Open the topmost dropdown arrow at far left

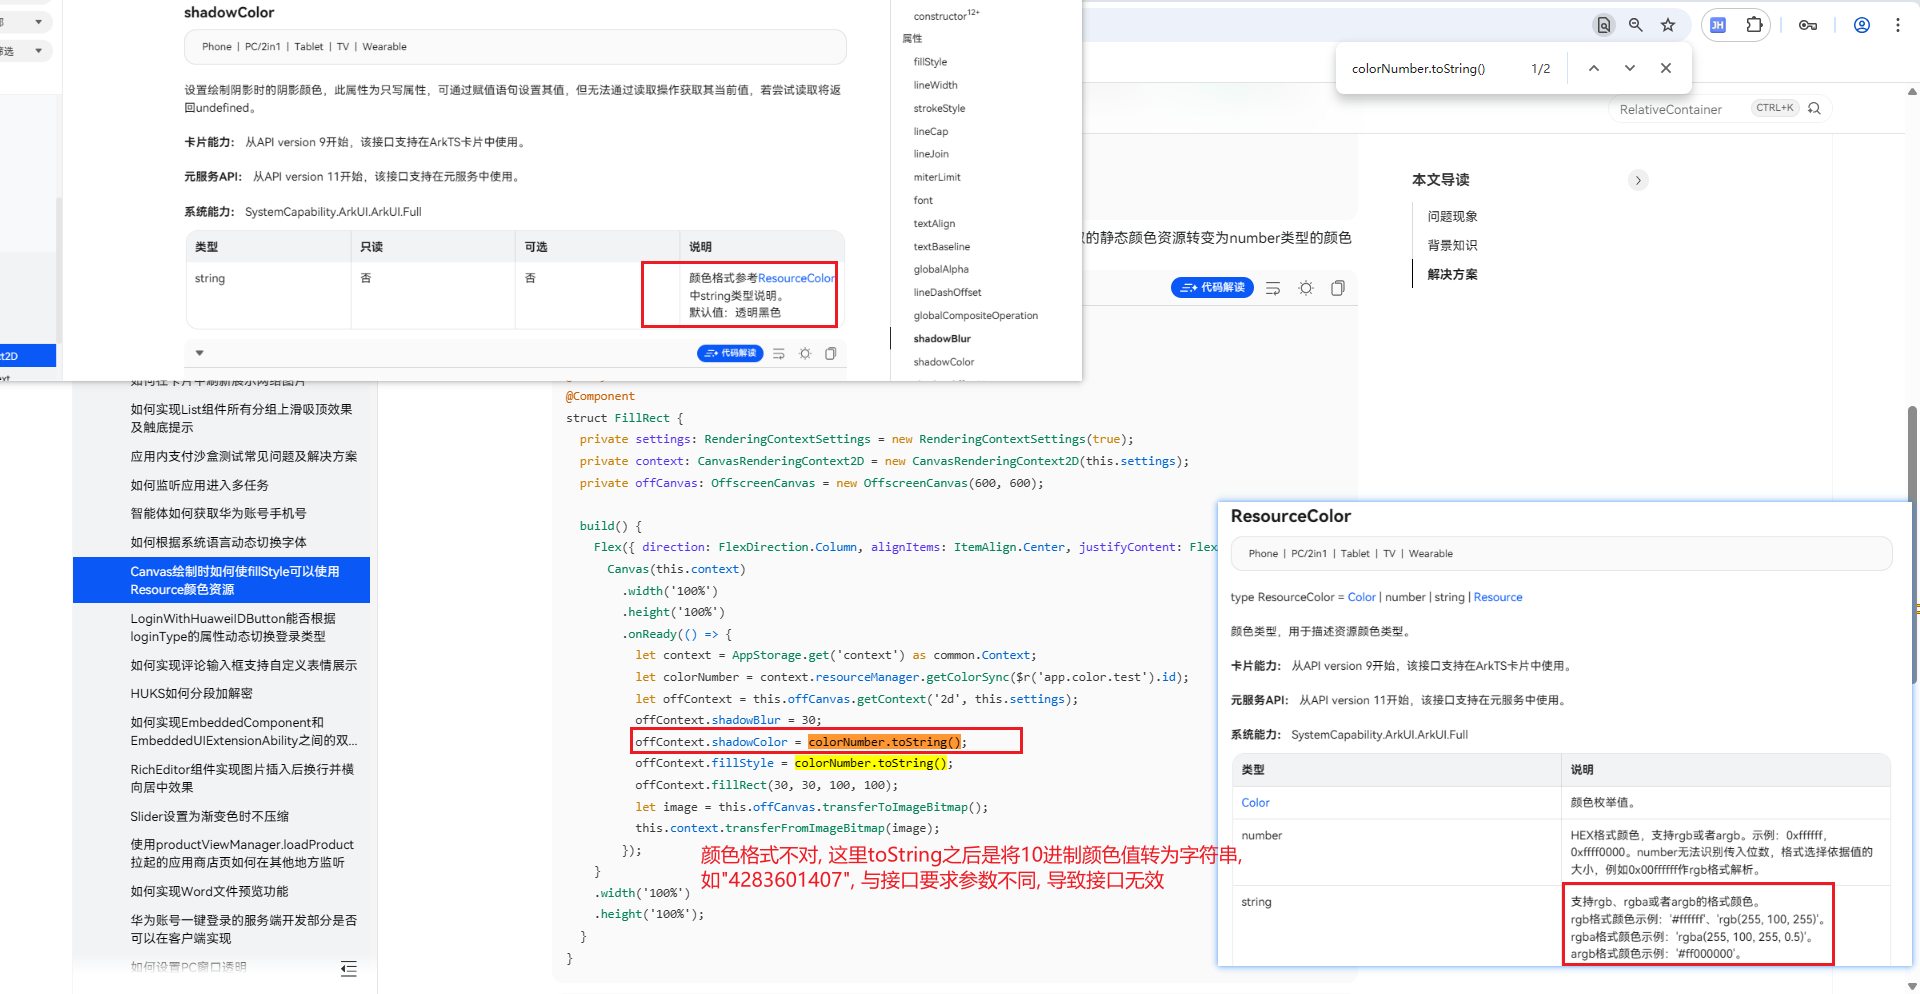click(x=39, y=21)
